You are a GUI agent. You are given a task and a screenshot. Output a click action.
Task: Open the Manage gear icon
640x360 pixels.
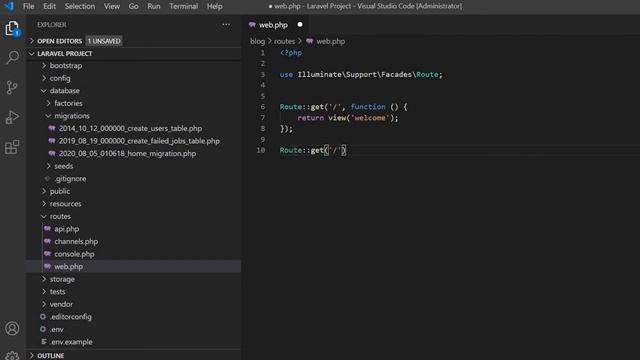tap(12, 356)
